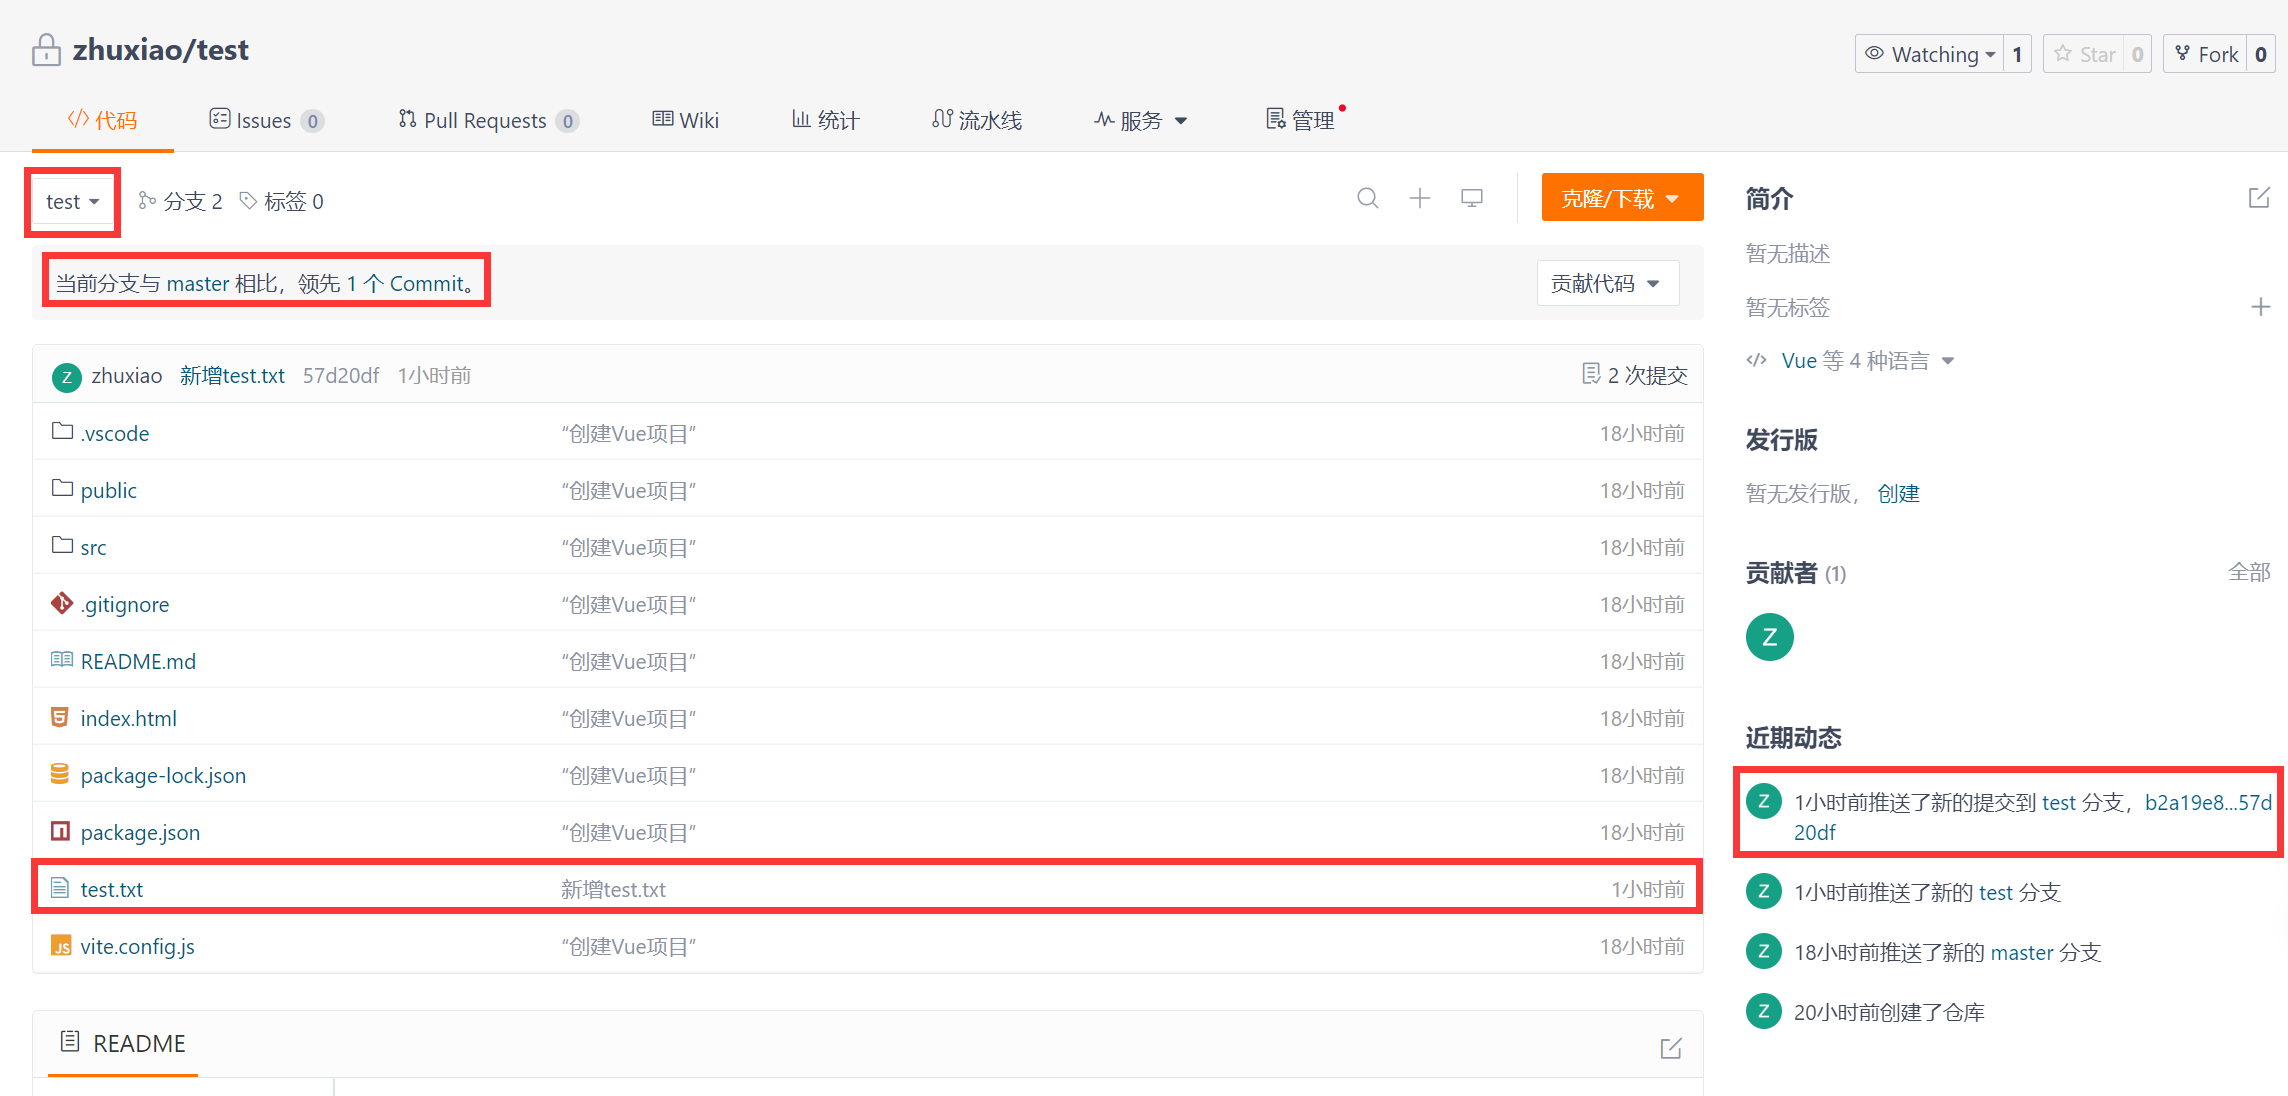Open the Web IDE monitor icon
Viewport: 2288px width, 1096px height.
(1471, 198)
